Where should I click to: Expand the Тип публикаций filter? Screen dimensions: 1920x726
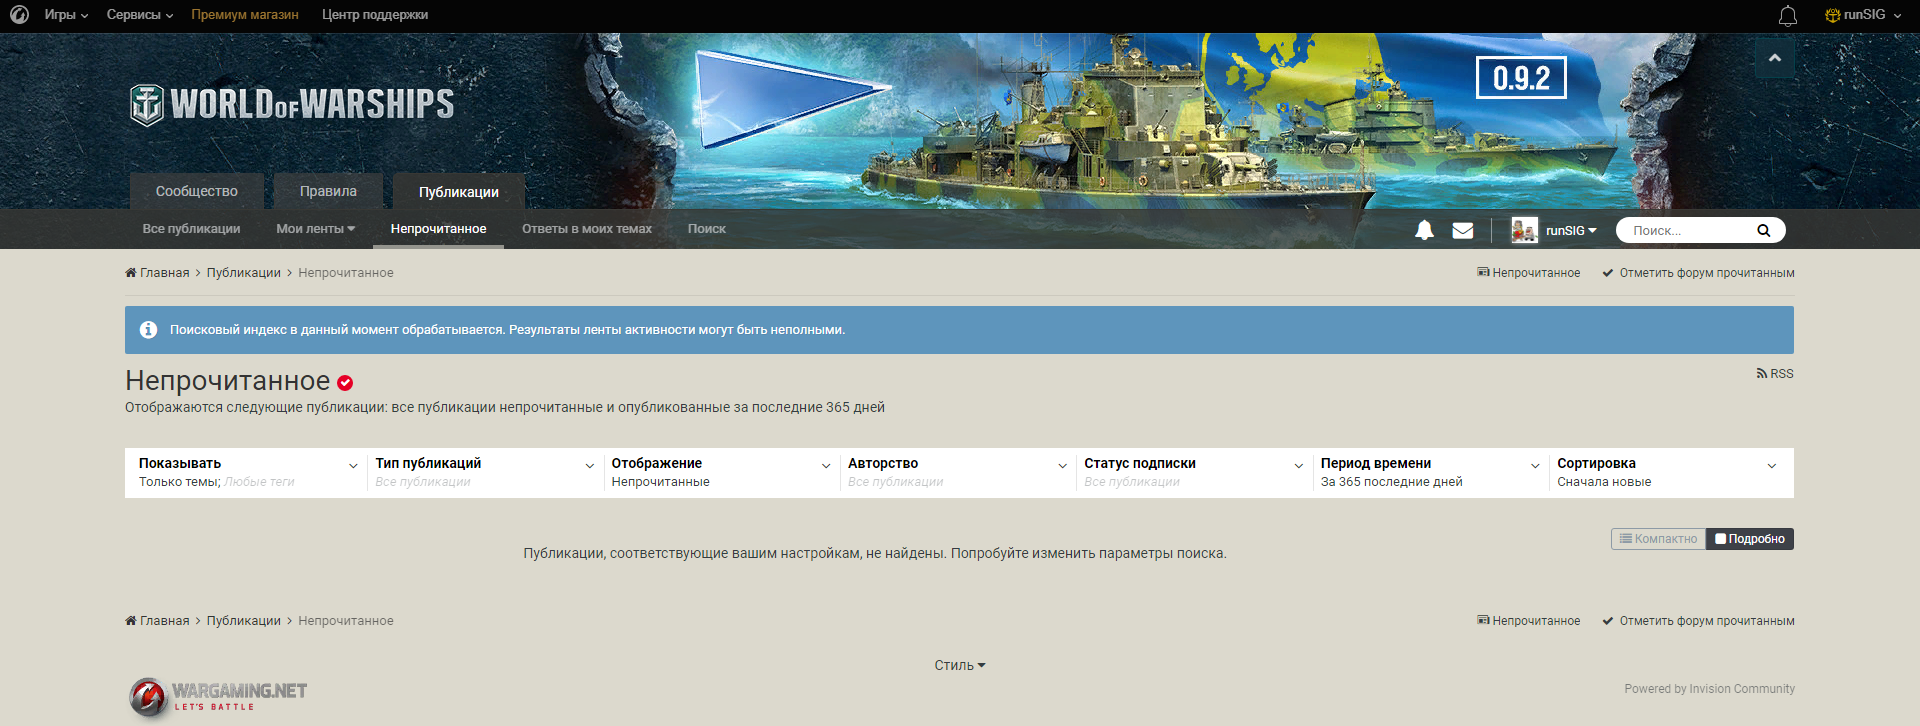click(x=484, y=472)
